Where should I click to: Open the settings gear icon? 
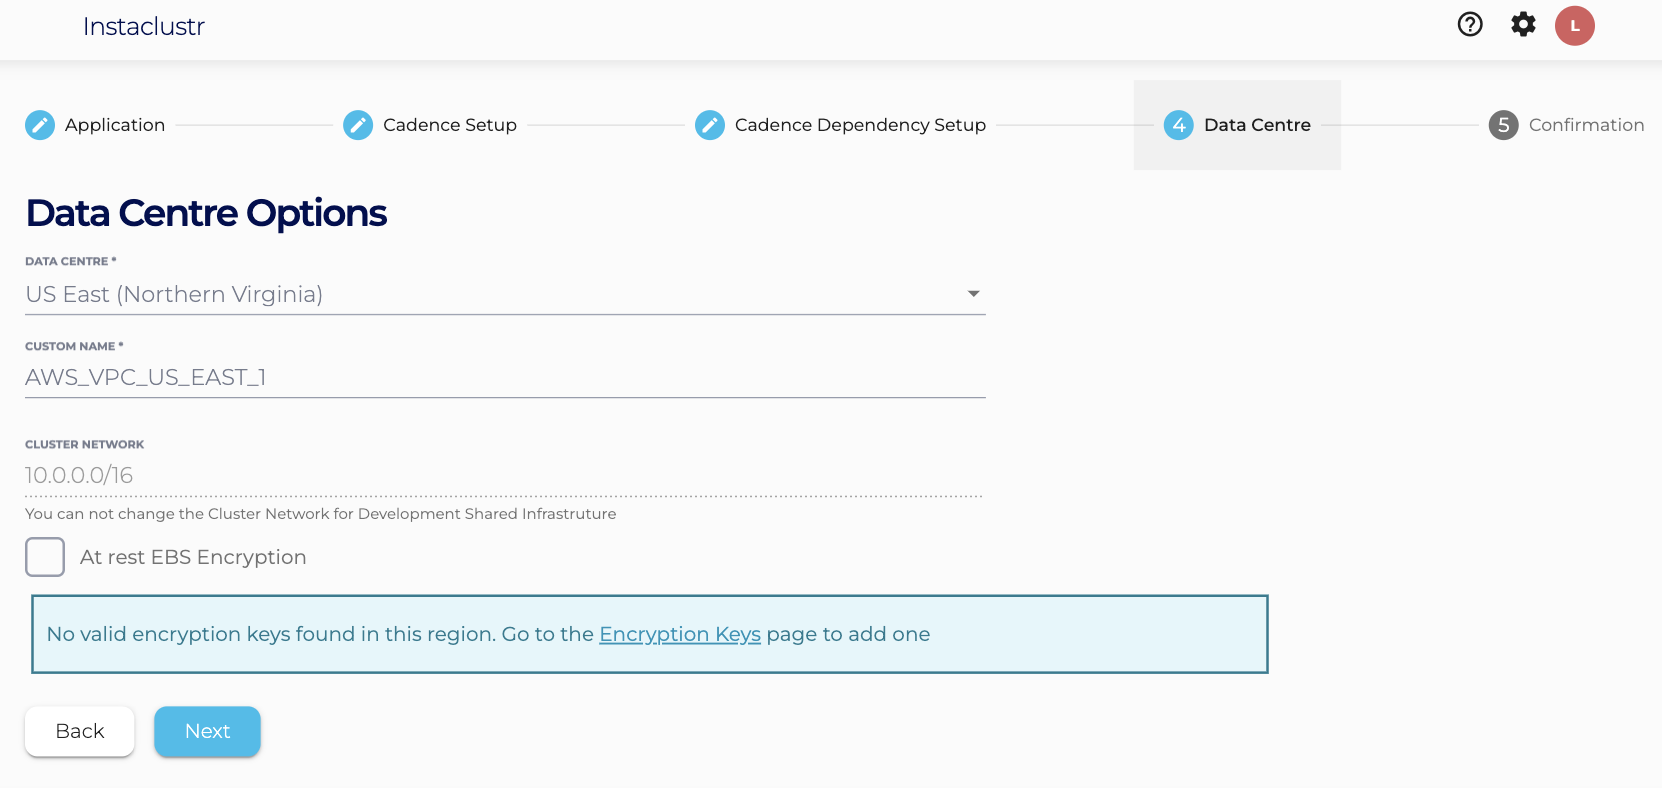click(x=1522, y=25)
